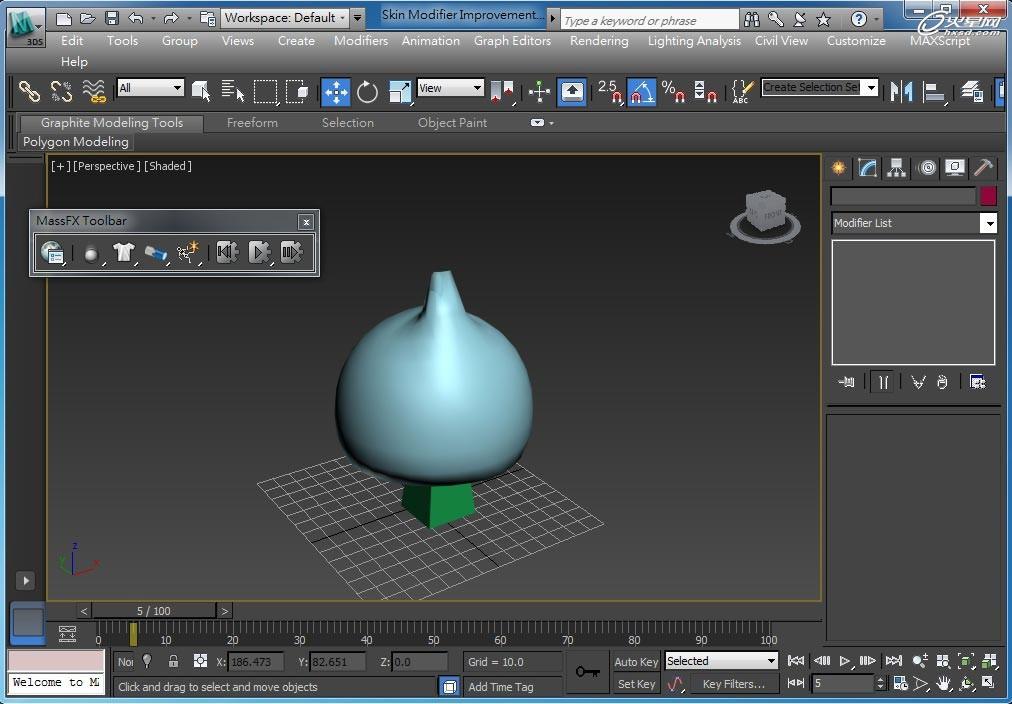Toggle the Angle Snap button
The image size is (1012, 704).
tap(641, 92)
